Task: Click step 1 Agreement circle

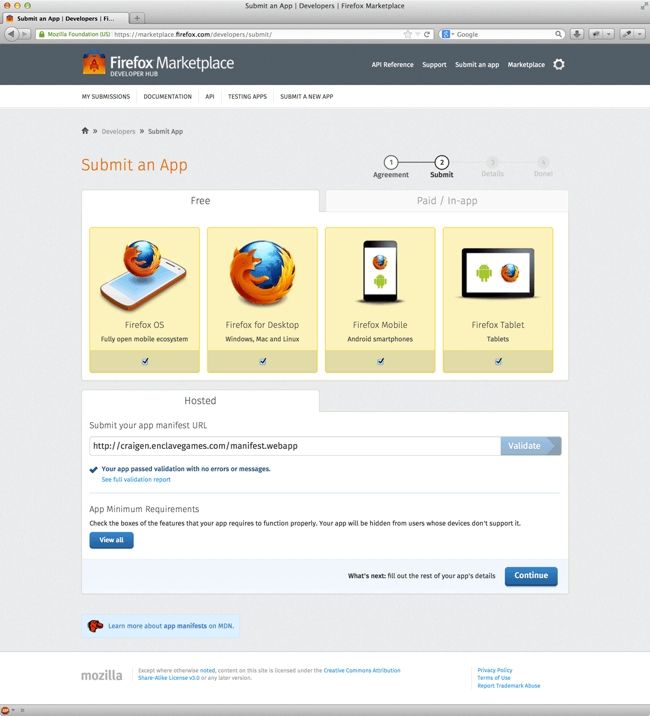Action: pos(391,162)
